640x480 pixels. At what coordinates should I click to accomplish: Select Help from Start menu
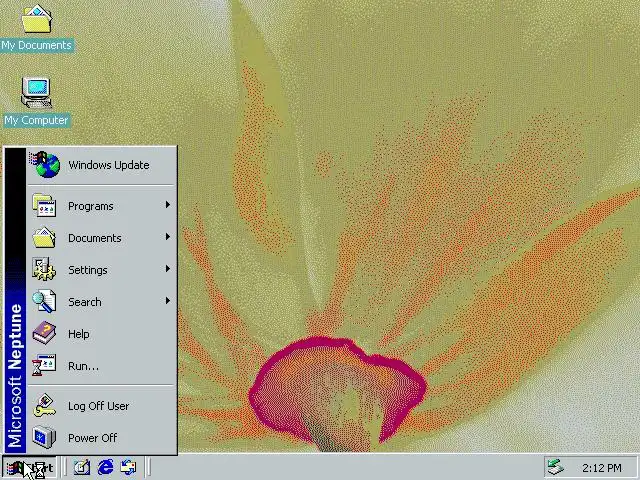click(x=101, y=333)
